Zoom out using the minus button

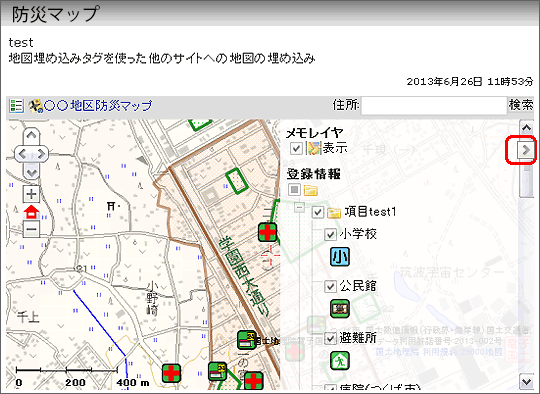(x=31, y=229)
